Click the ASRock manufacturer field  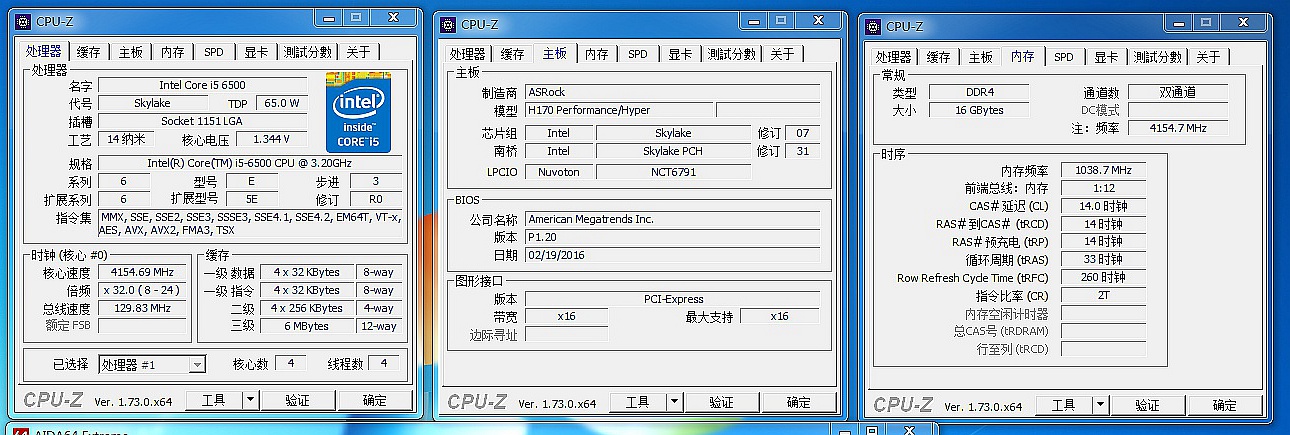tap(672, 92)
